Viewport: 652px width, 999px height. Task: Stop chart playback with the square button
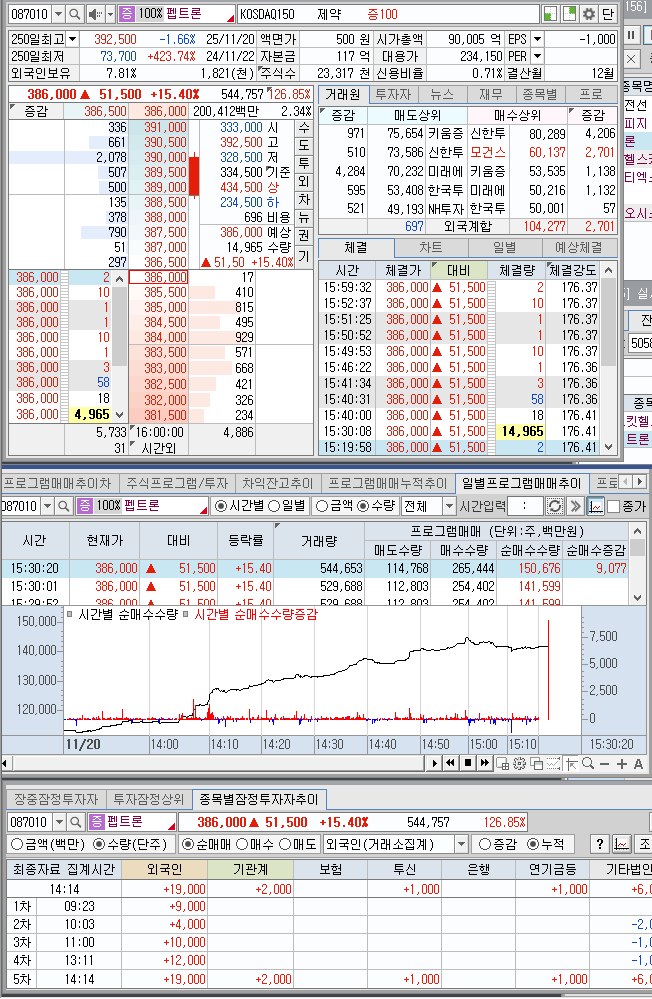(468, 763)
